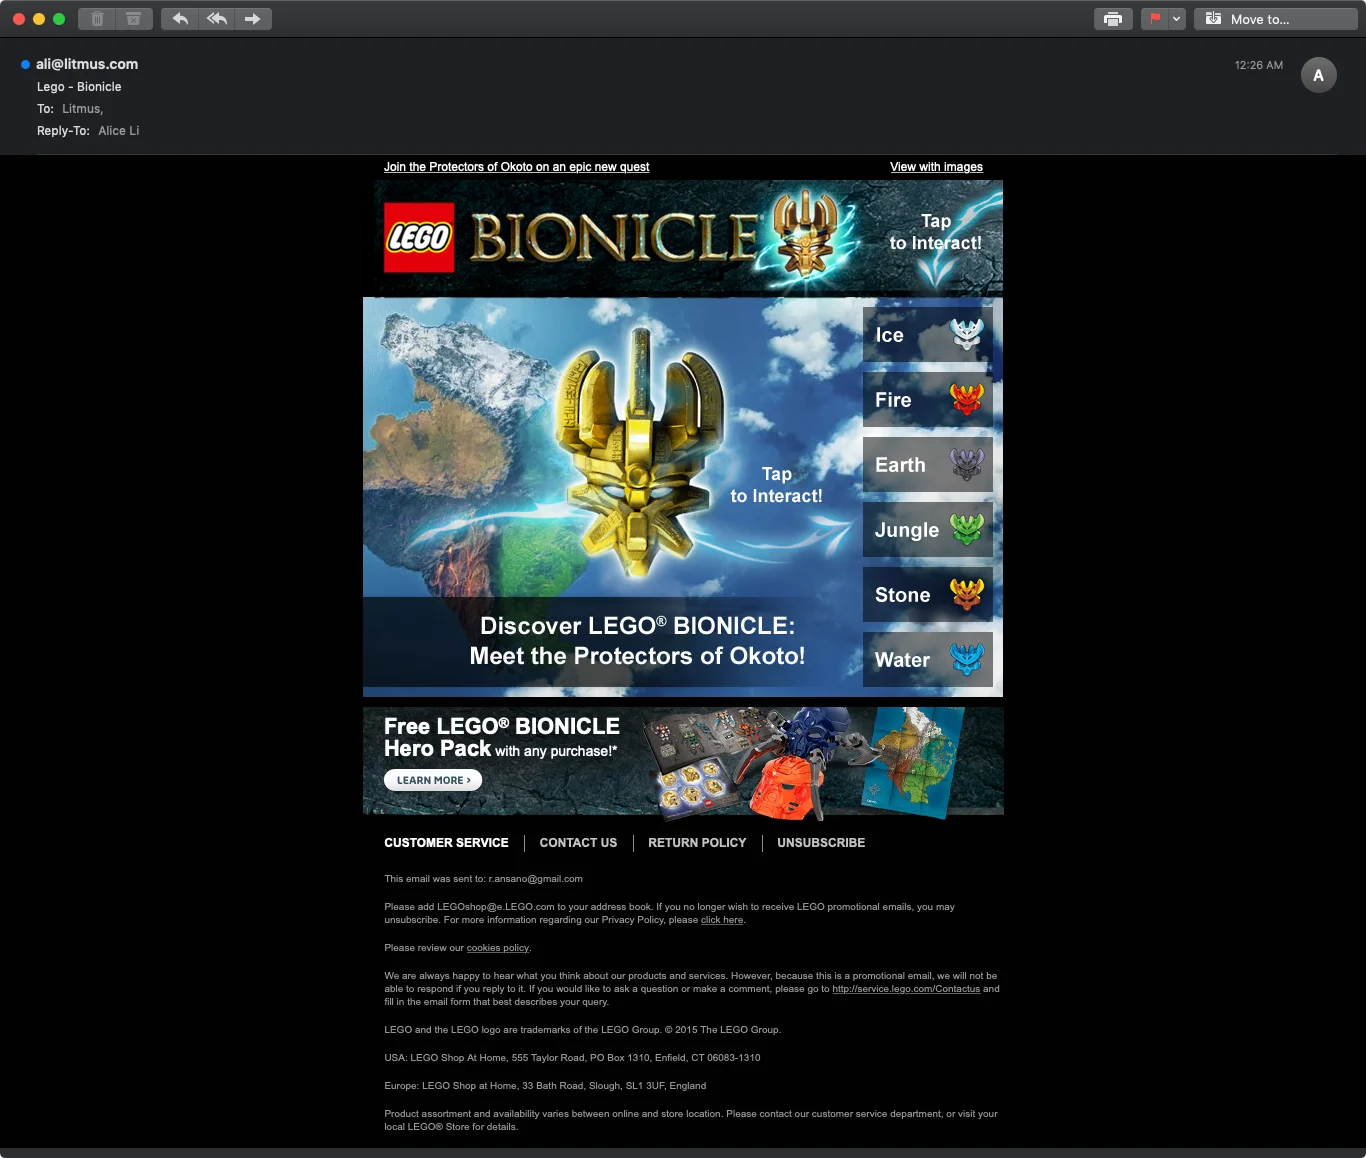Open CONTACT US footer link
Viewport: 1366px width, 1158px height.
click(578, 843)
